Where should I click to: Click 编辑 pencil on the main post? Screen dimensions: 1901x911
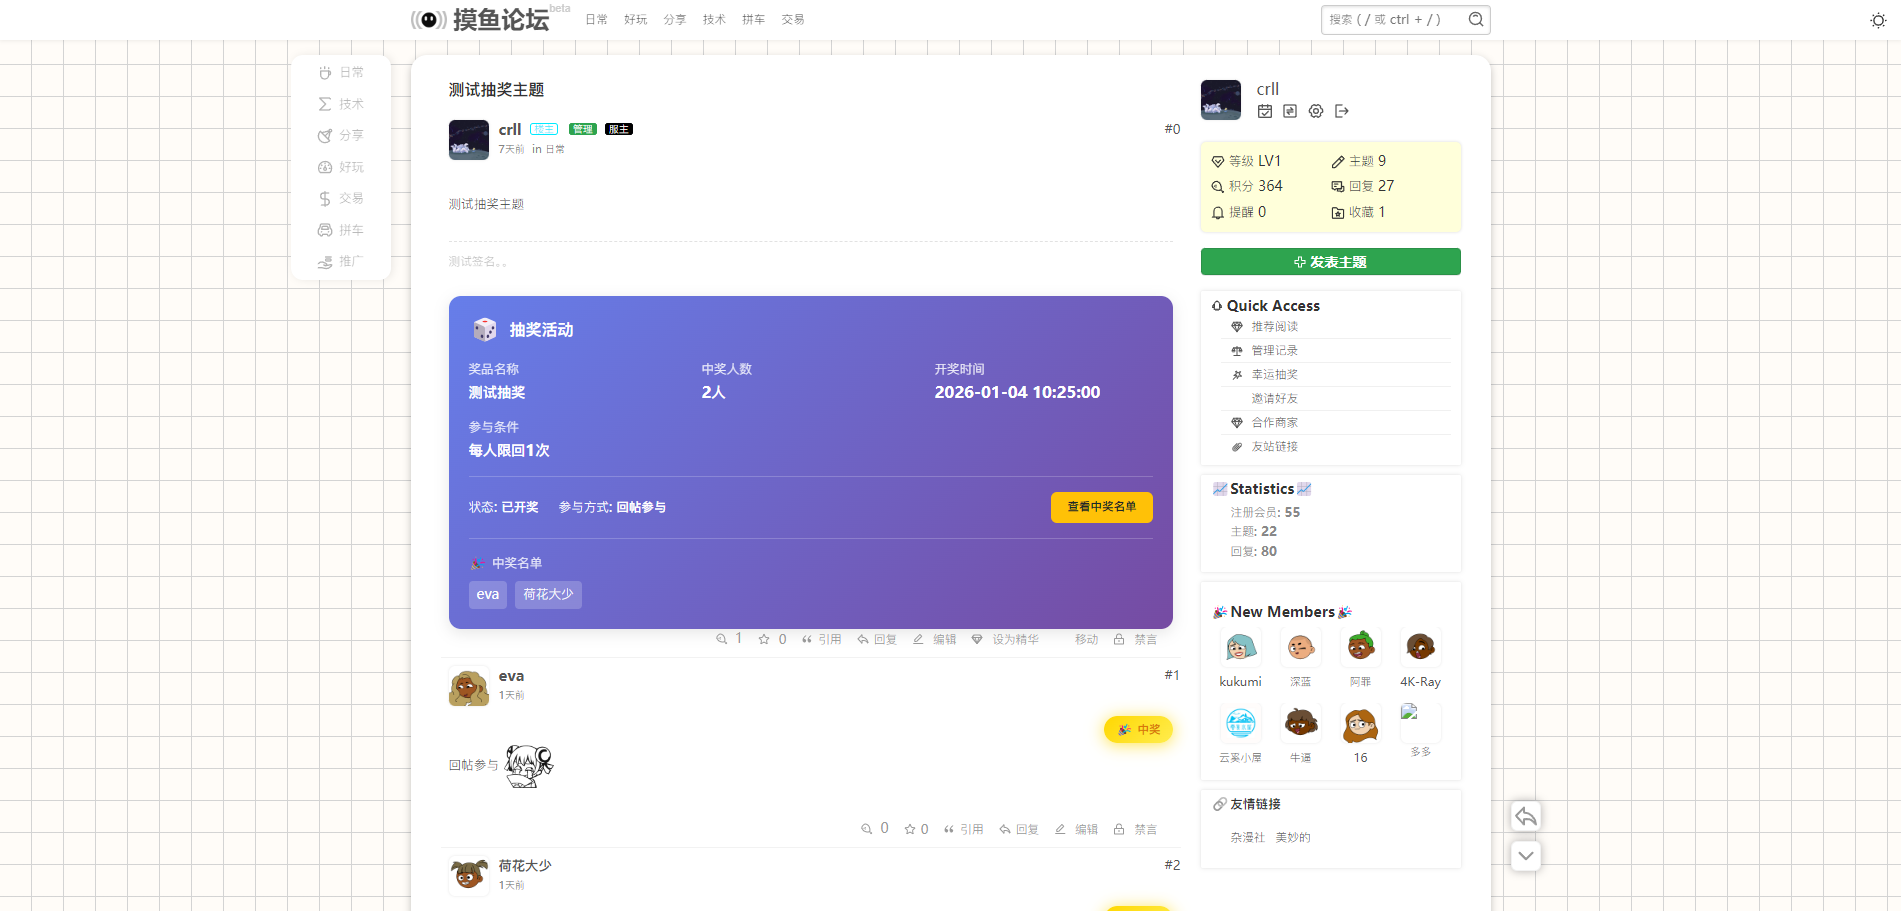[x=935, y=639]
